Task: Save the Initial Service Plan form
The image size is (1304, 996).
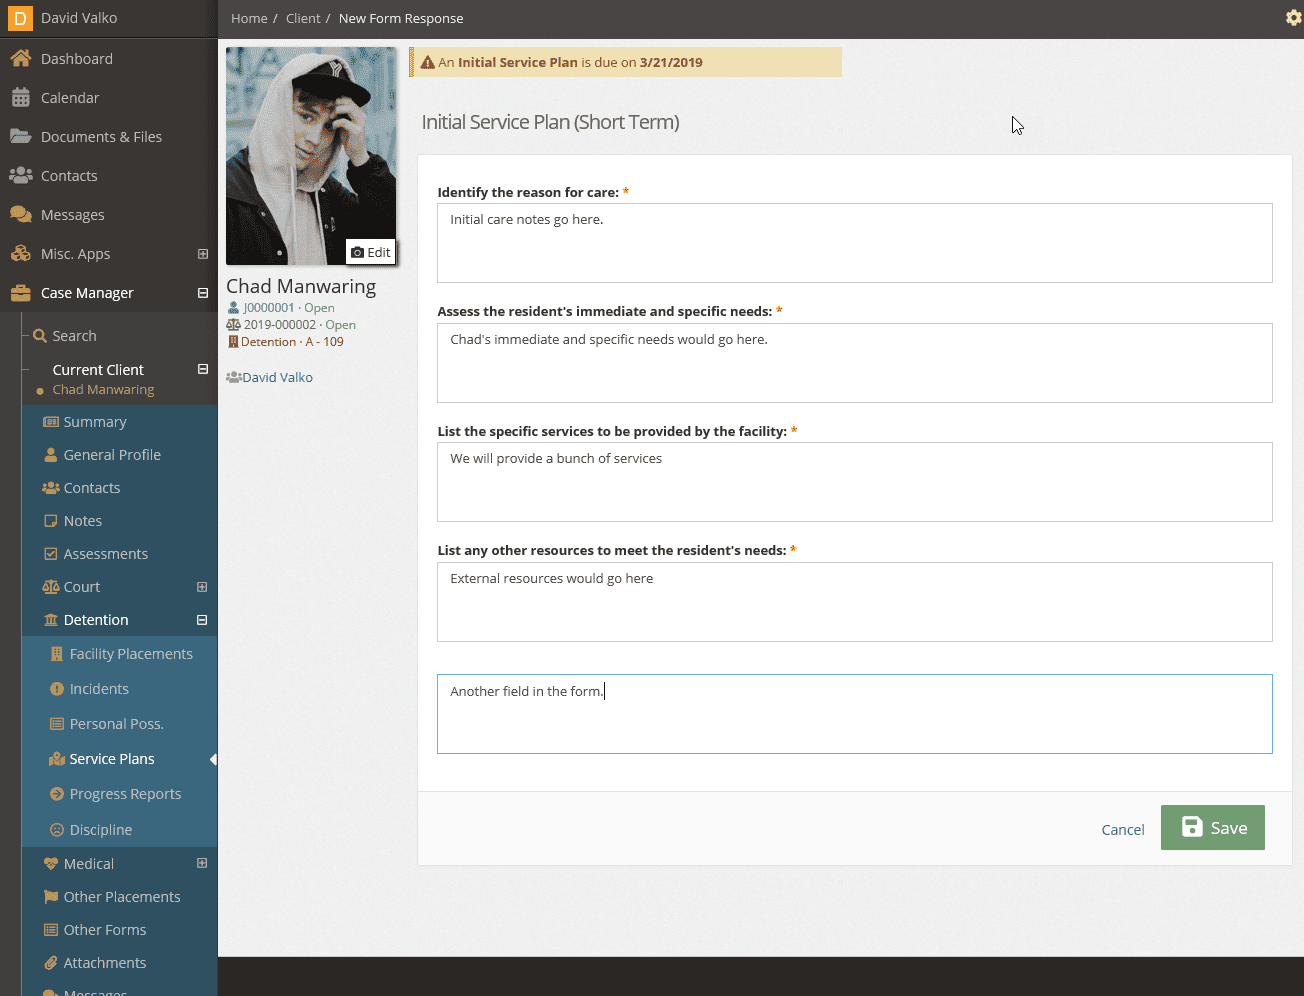Action: (1212, 827)
